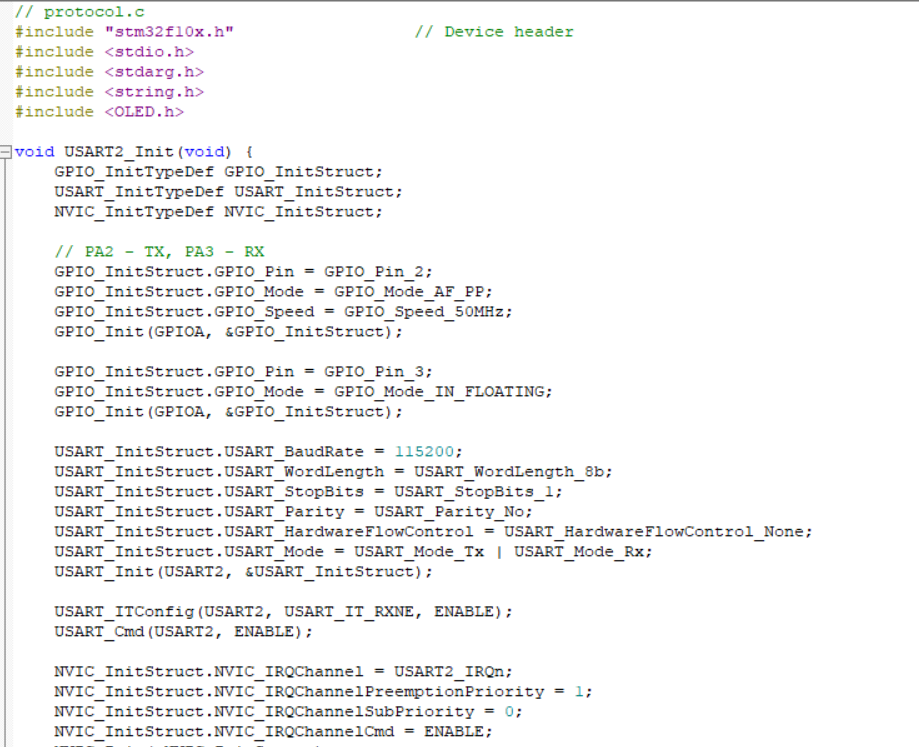The image size is (919, 747).
Task: Click the 'USART_StopBits_1' value
Action: click(x=473, y=492)
